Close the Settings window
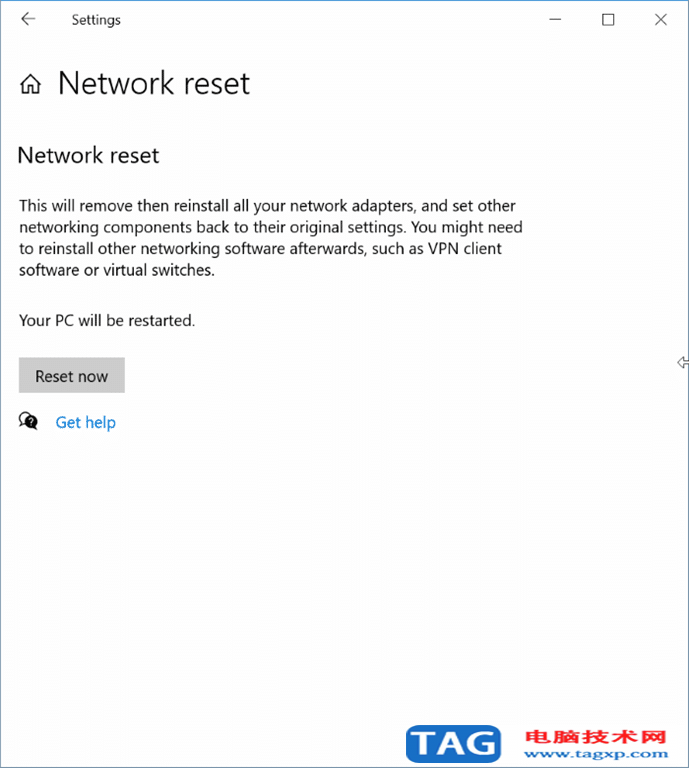Screen dimensions: 689x768 [x=660, y=19]
